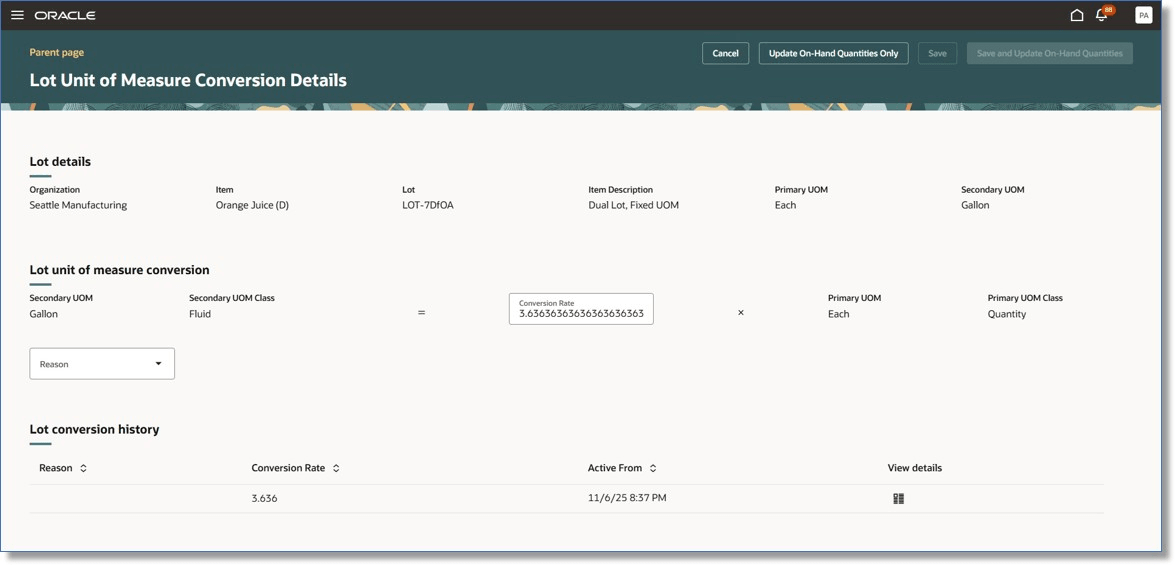The width and height of the screenshot is (1175, 565).
Task: Click the Lot conversion history heading
Action: (x=94, y=429)
